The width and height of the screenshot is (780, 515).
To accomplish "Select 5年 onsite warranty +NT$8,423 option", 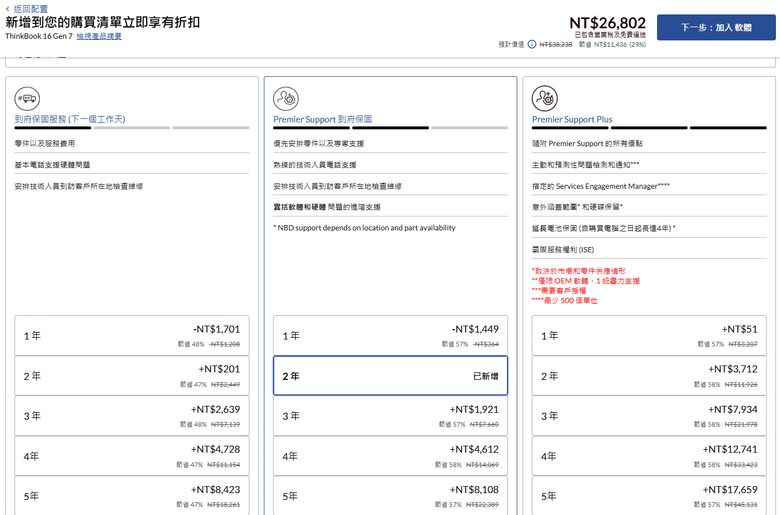I will pos(132,496).
